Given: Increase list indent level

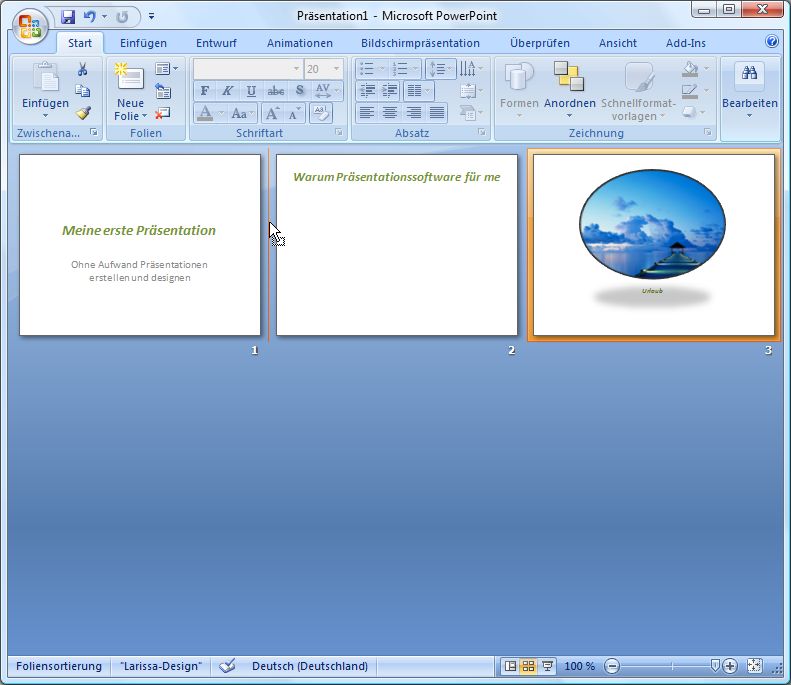Looking at the screenshot, I should click(390, 91).
